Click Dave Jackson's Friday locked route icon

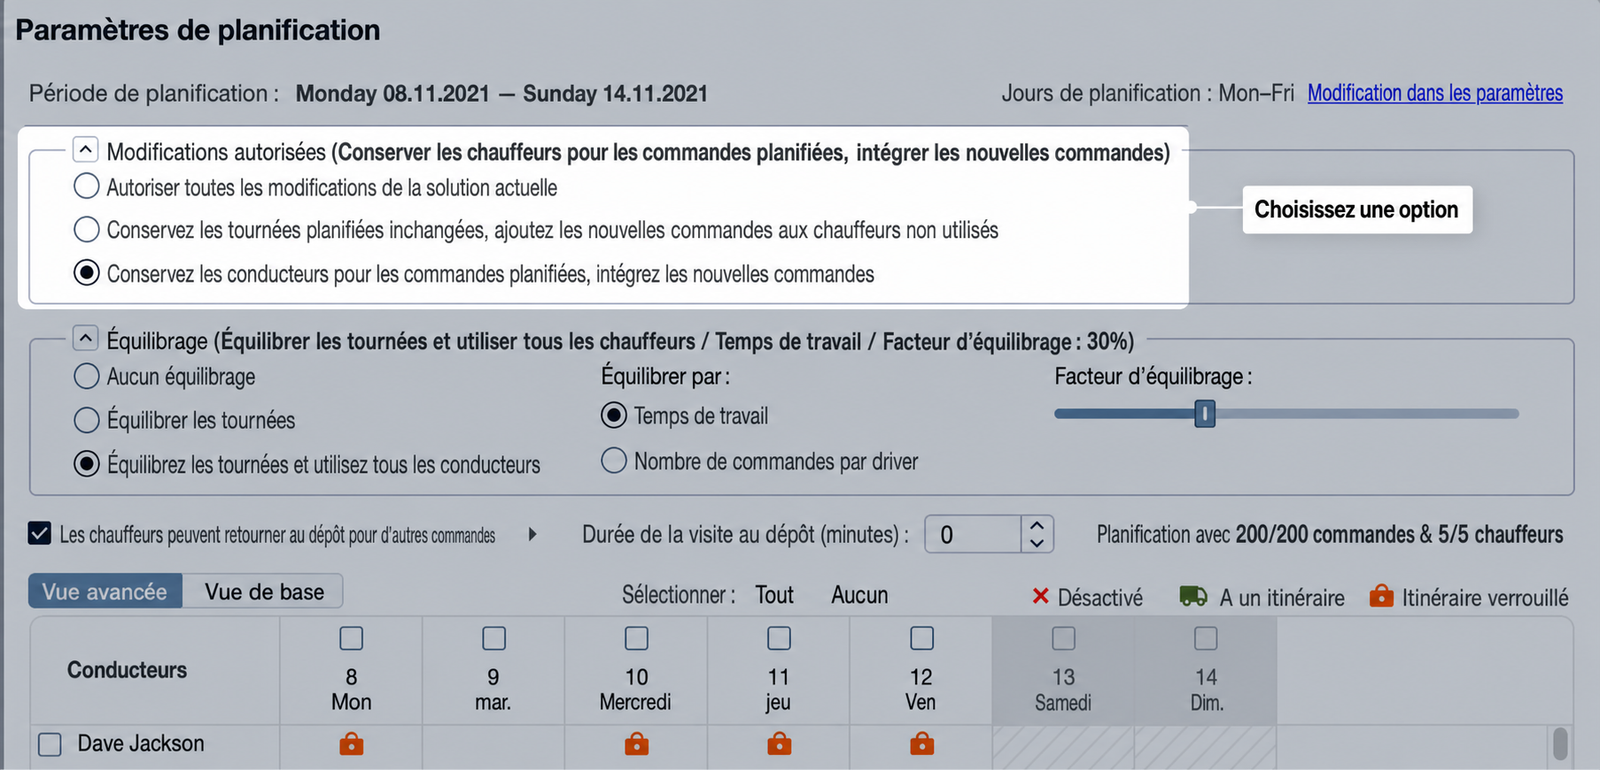point(922,744)
